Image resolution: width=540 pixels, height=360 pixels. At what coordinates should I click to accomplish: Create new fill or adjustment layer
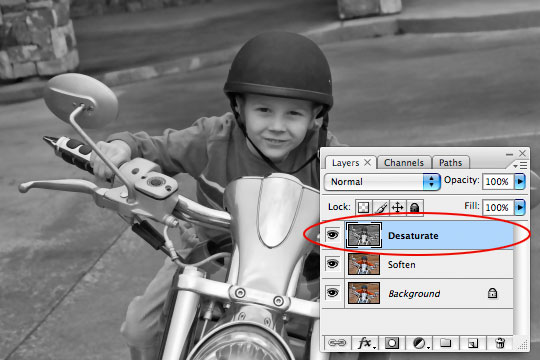click(420, 343)
